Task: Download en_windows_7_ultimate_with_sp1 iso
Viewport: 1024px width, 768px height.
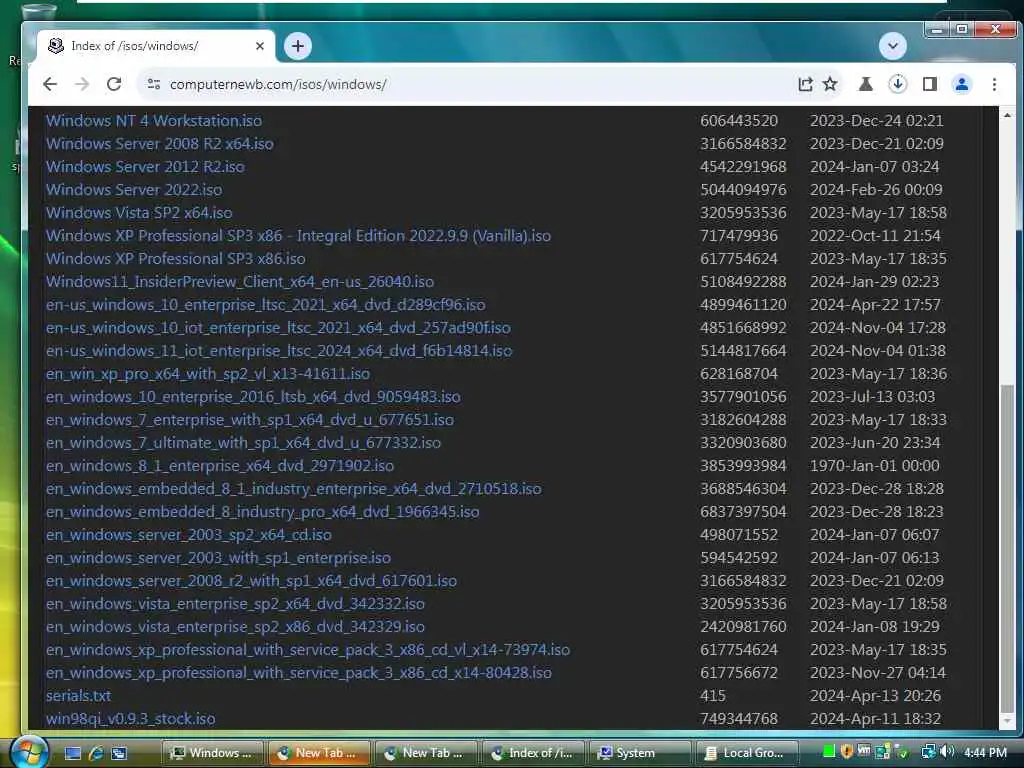Action: [x=243, y=443]
